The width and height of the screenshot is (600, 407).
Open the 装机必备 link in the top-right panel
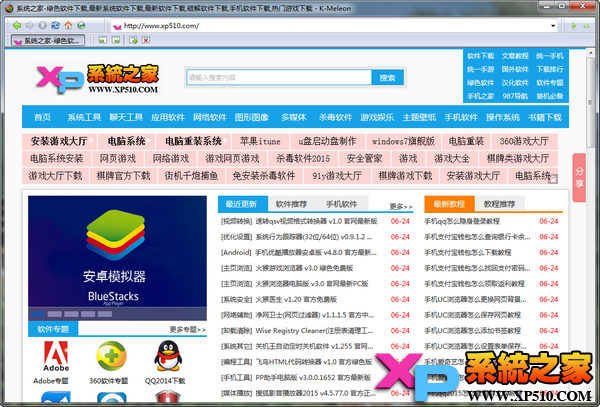click(x=549, y=96)
